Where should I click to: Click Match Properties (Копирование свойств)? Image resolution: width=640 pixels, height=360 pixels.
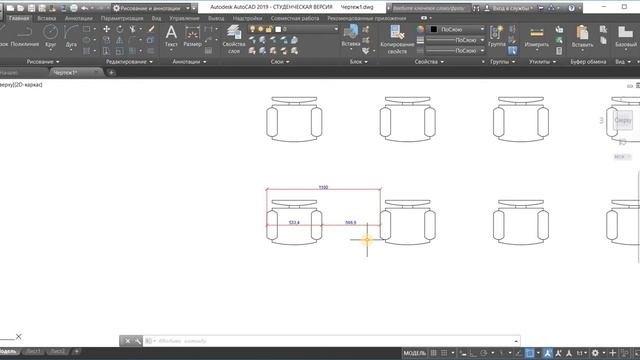coord(397,39)
